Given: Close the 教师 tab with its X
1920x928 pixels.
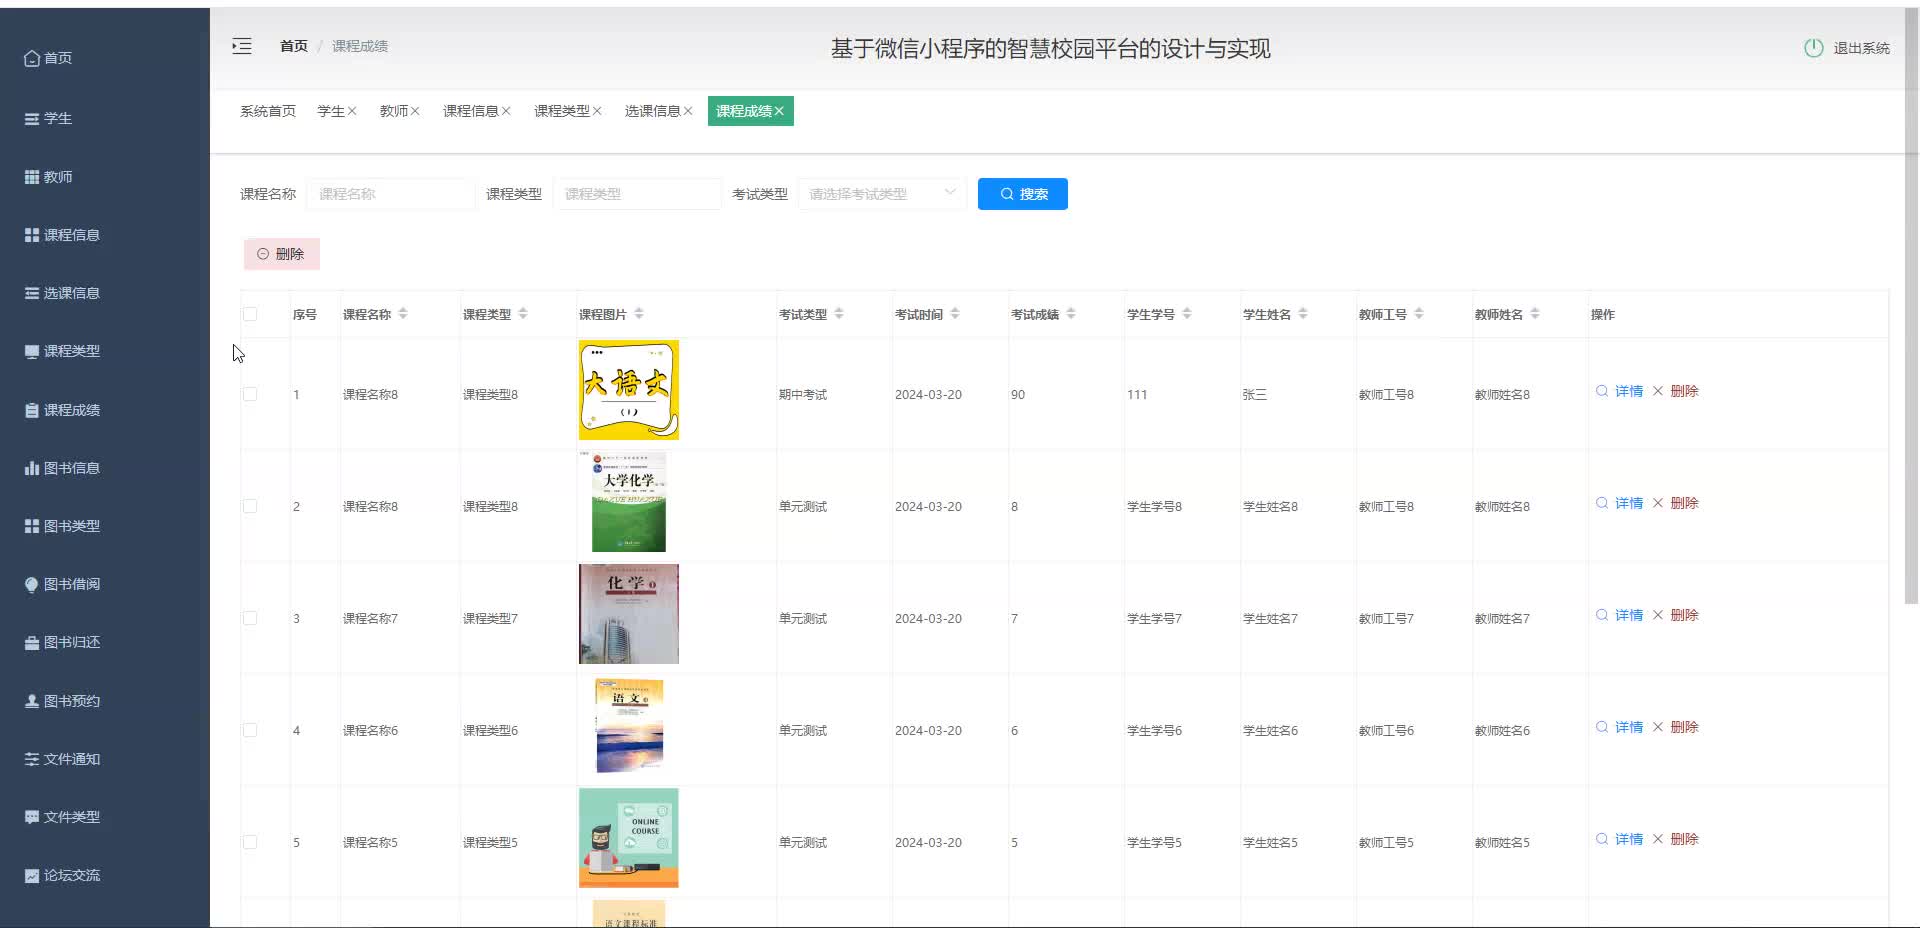Looking at the screenshot, I should click(415, 111).
